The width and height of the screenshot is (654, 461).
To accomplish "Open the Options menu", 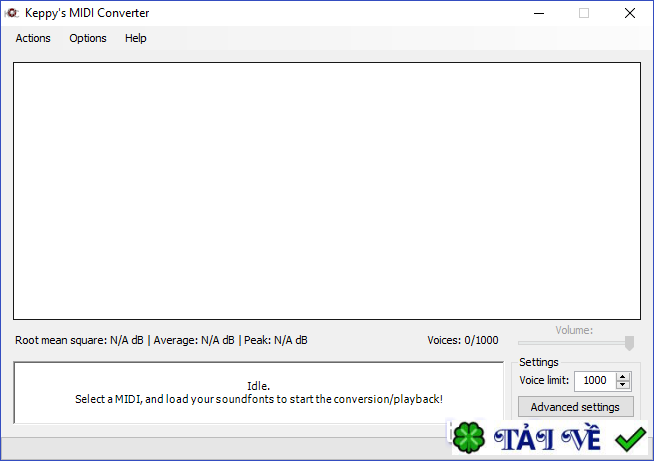I will pyautogui.click(x=88, y=38).
